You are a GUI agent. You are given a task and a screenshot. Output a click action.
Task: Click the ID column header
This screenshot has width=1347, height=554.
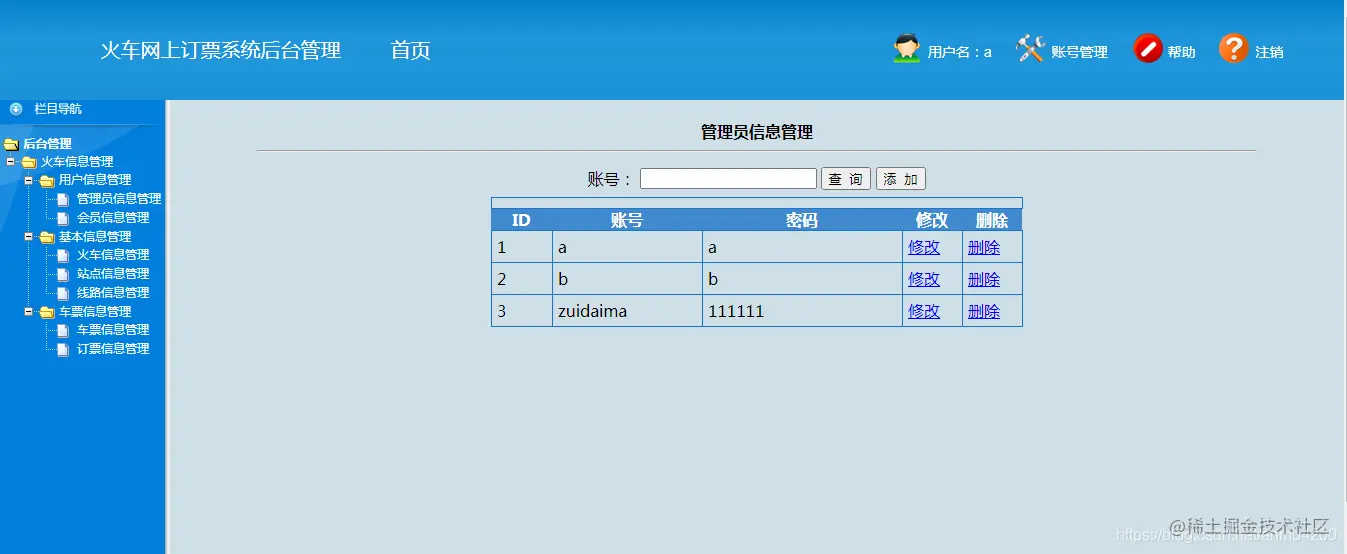(x=521, y=220)
